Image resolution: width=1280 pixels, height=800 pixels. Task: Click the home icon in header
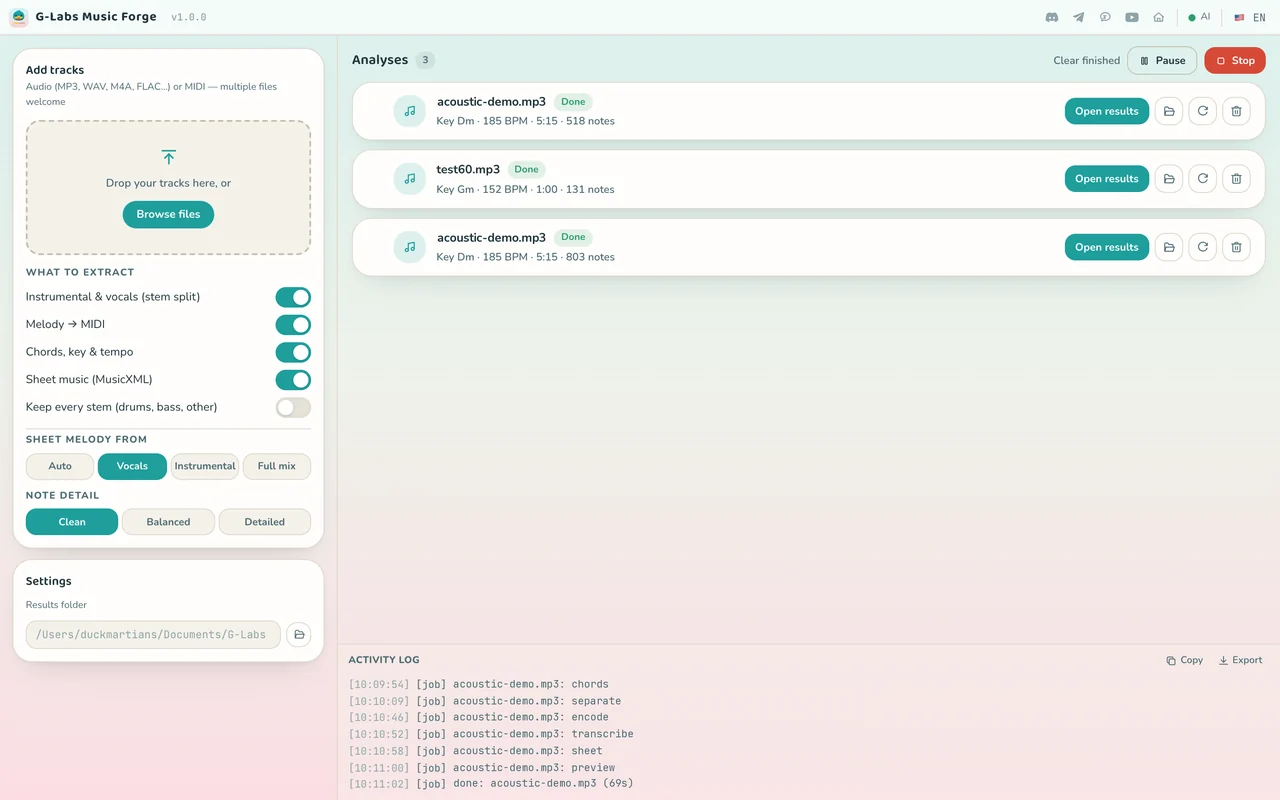click(1159, 17)
